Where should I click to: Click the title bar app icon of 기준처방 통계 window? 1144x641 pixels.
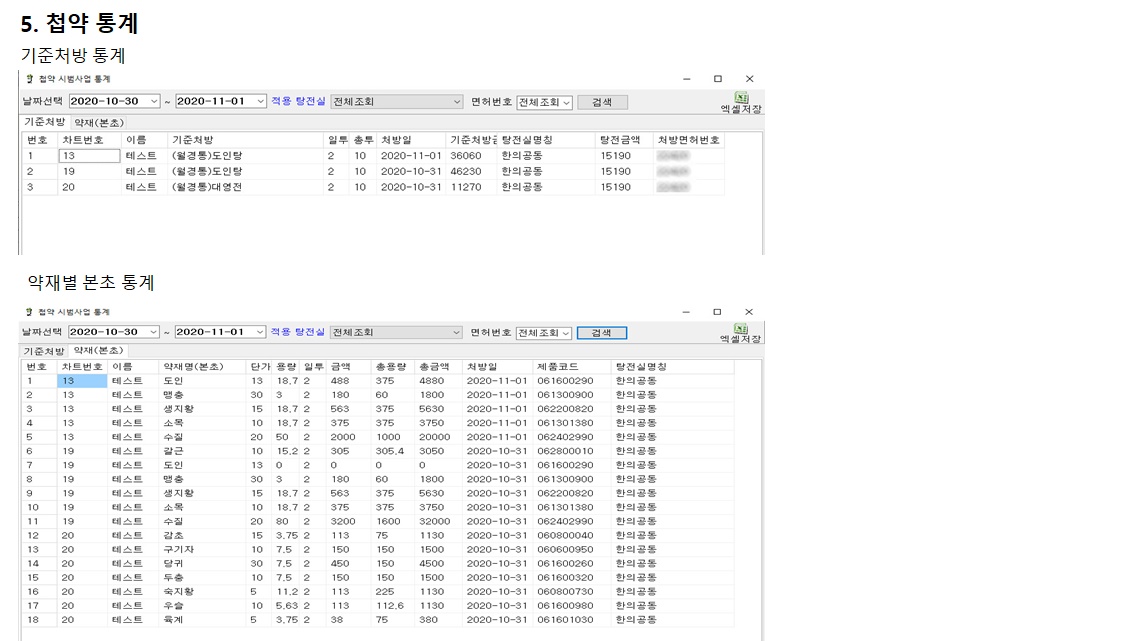pos(28,79)
